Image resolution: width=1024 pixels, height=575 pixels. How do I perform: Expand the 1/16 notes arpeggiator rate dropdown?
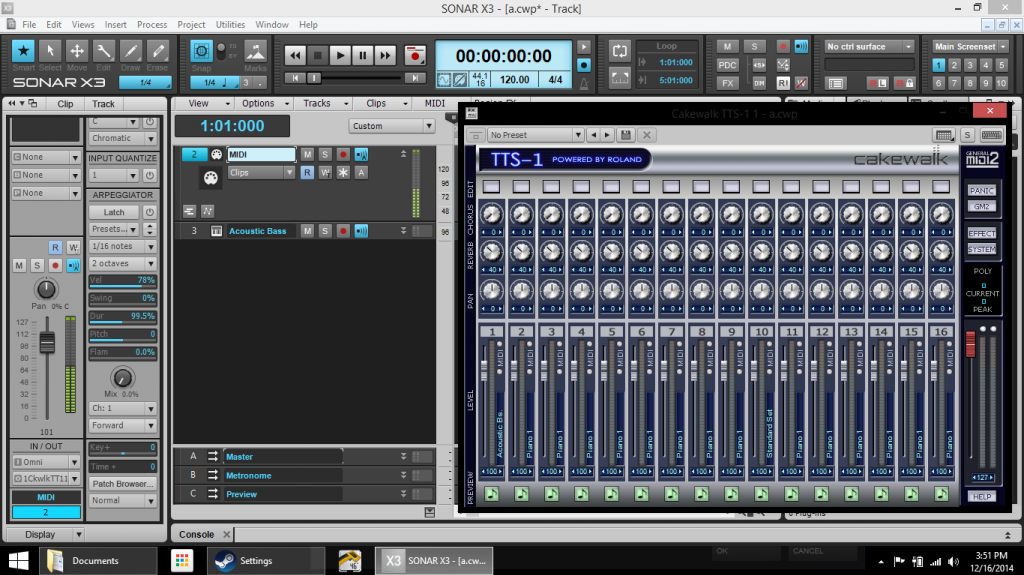click(x=122, y=246)
